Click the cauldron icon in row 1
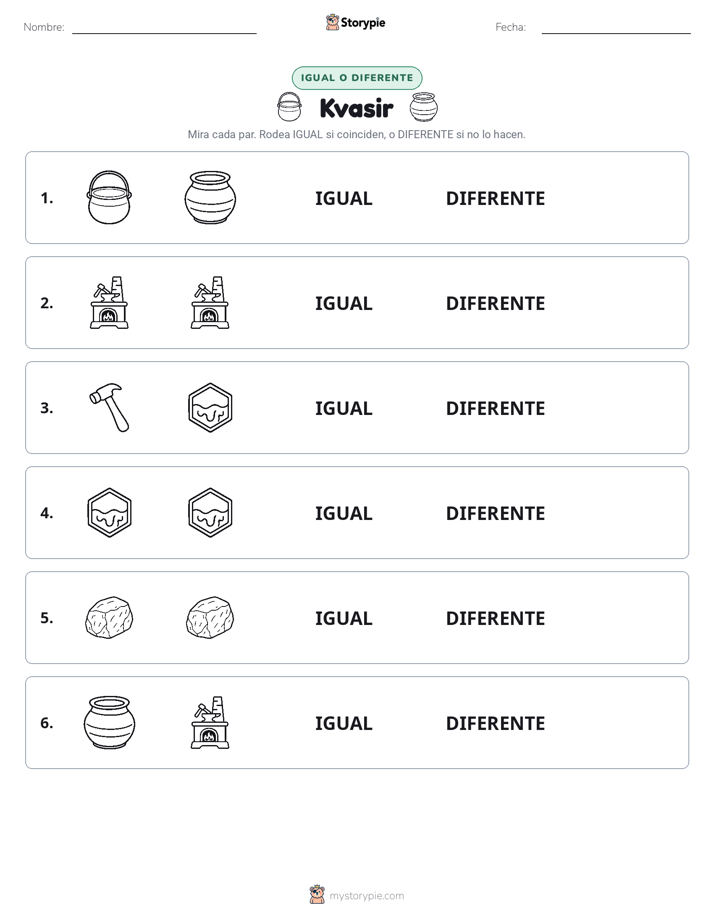Viewport: 714px width, 924px height. (x=109, y=197)
